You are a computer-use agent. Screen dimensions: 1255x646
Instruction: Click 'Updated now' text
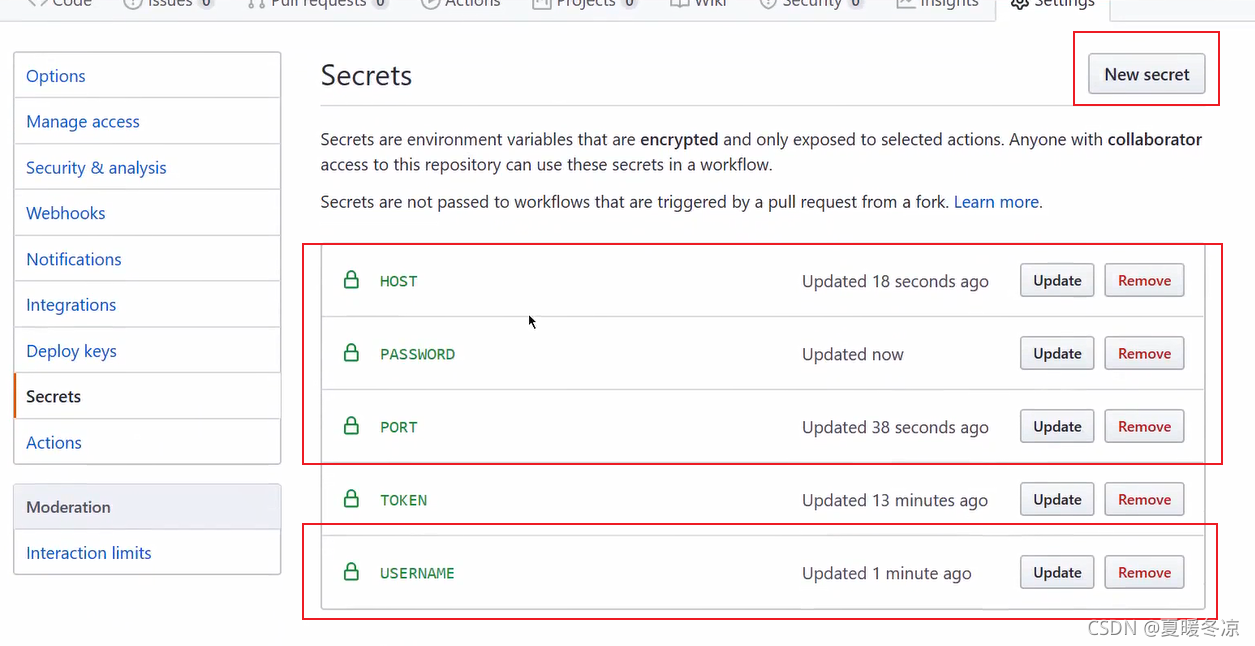tap(852, 354)
